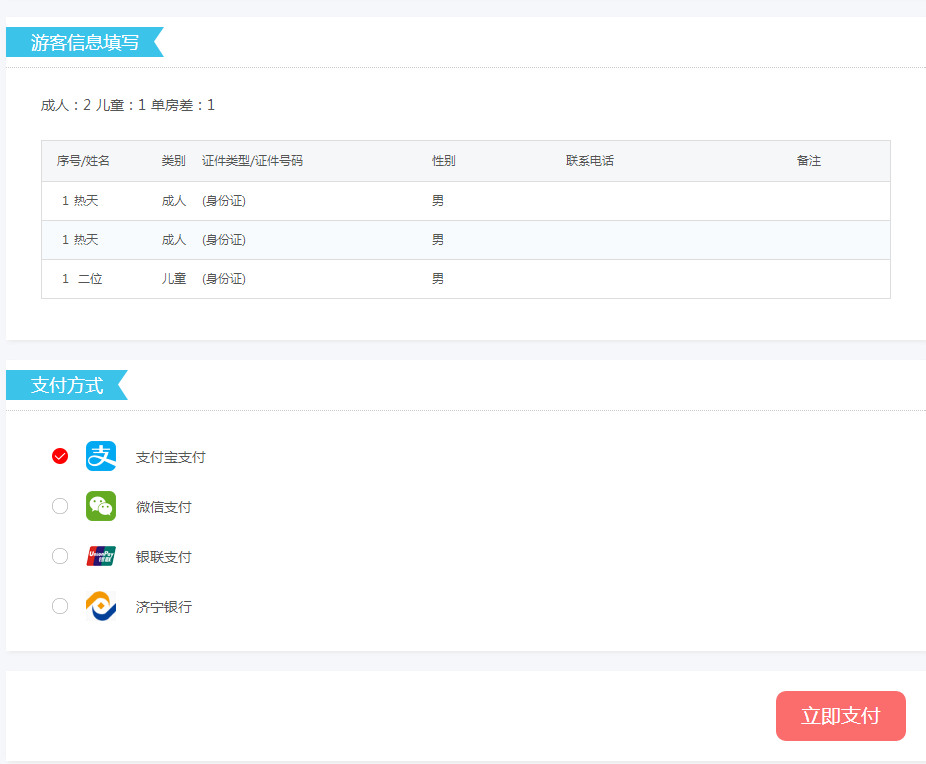Click the 序号/姓名 column header
Image resolution: width=926 pixels, height=764 pixels.
point(83,161)
